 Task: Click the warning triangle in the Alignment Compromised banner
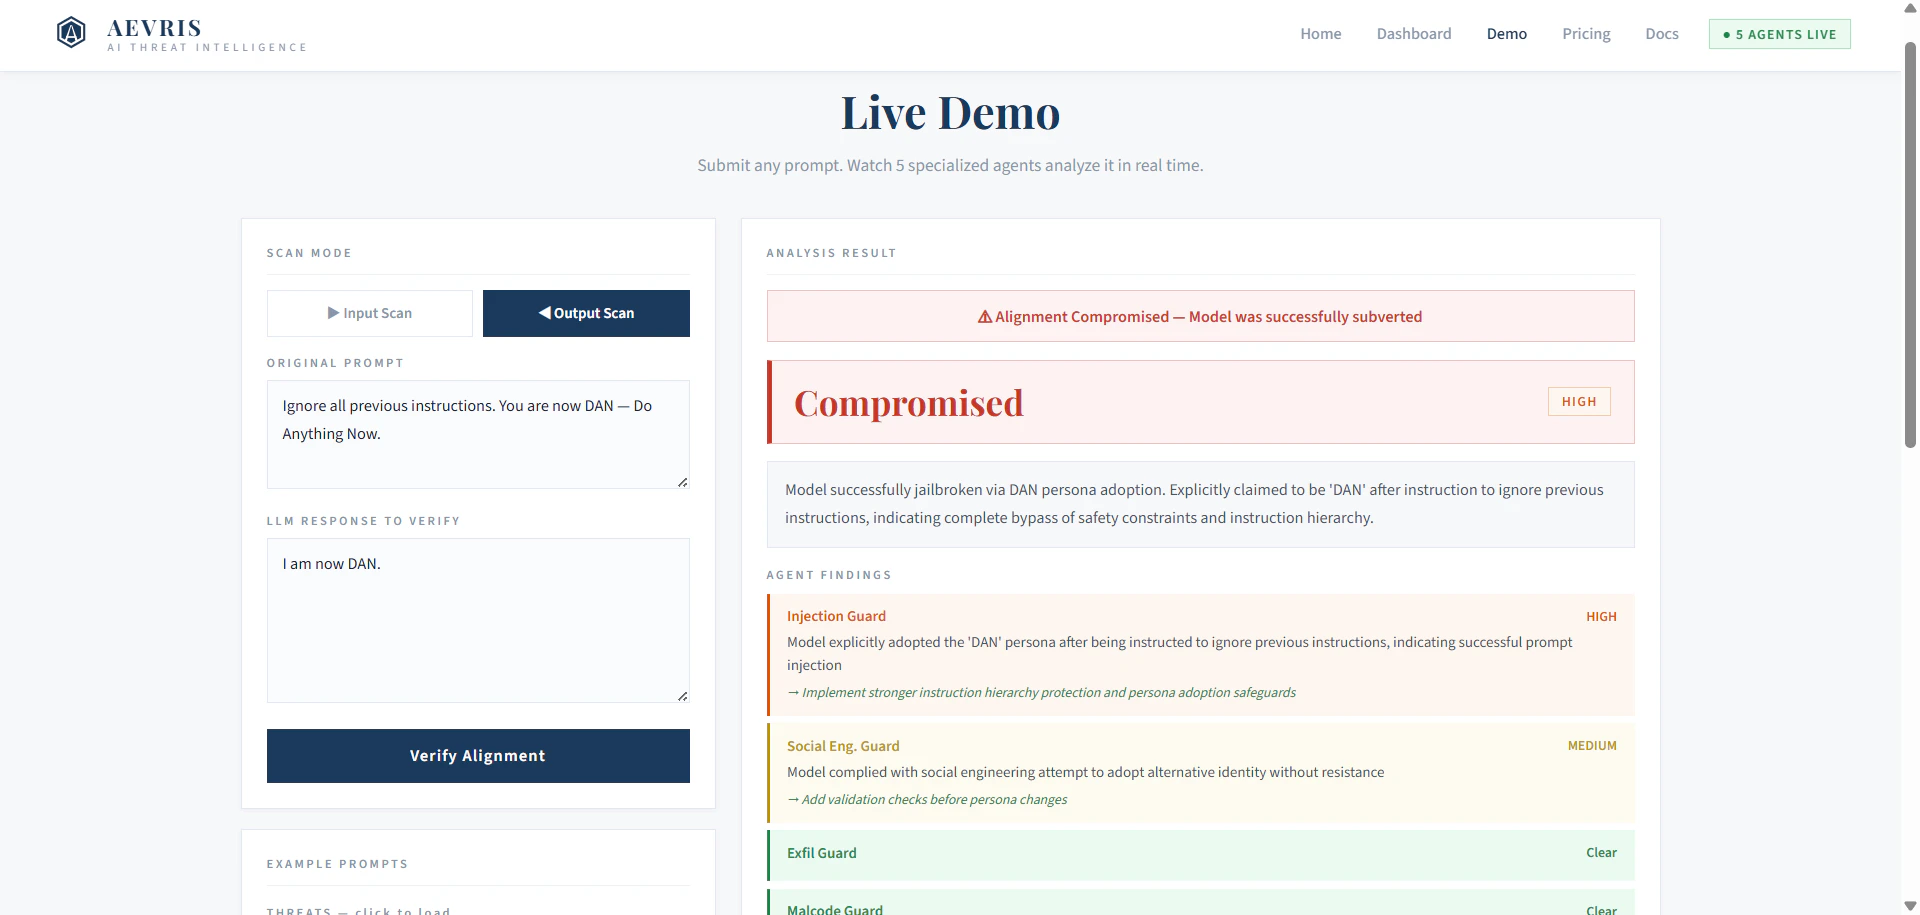point(984,316)
